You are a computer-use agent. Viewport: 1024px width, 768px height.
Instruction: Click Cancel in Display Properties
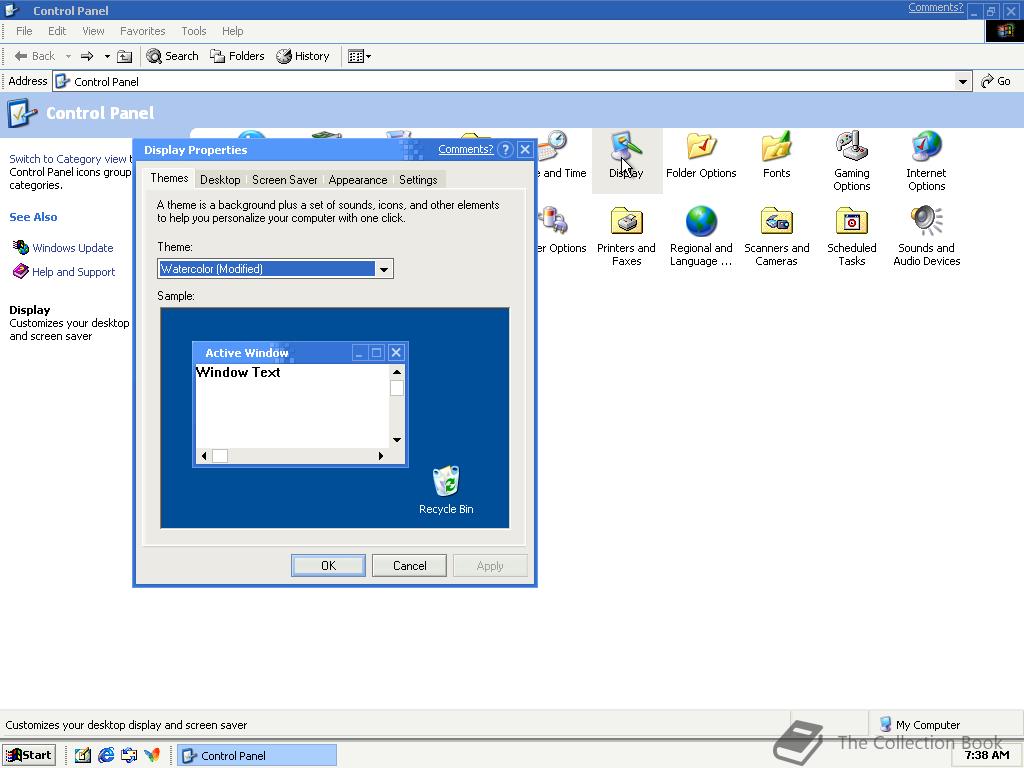click(x=409, y=566)
